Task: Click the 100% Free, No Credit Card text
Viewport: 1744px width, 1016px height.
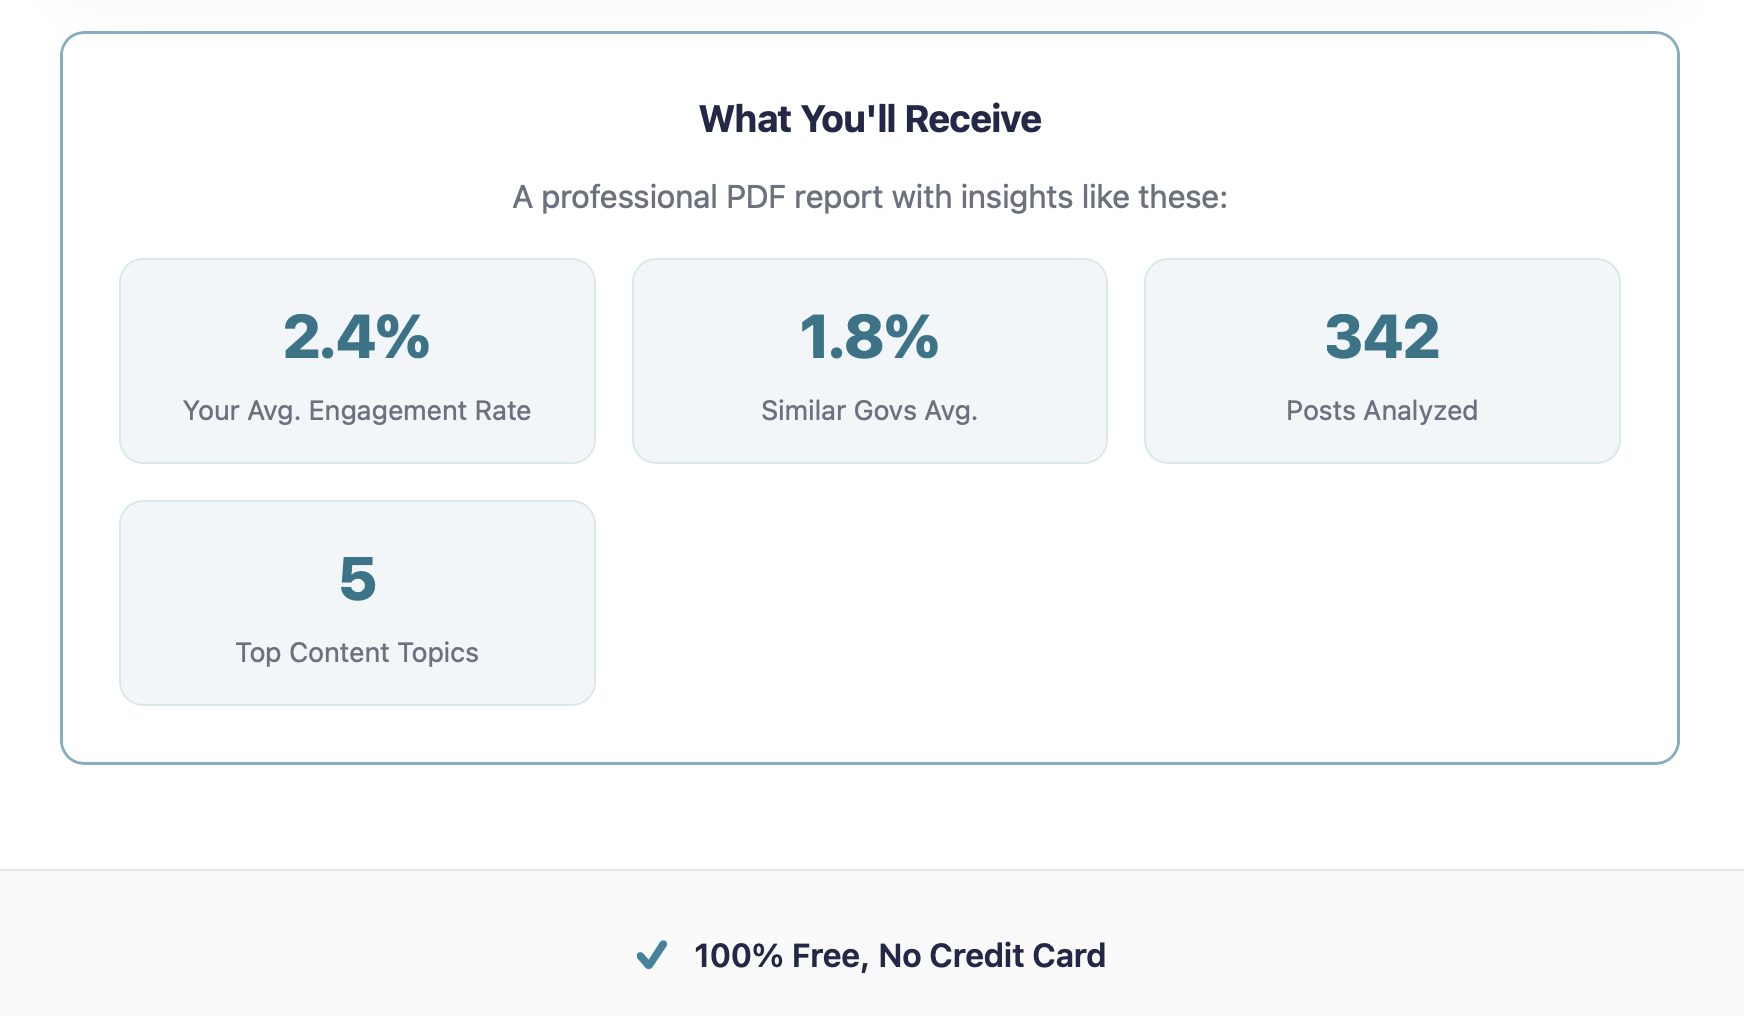Action: pyautogui.click(x=899, y=956)
